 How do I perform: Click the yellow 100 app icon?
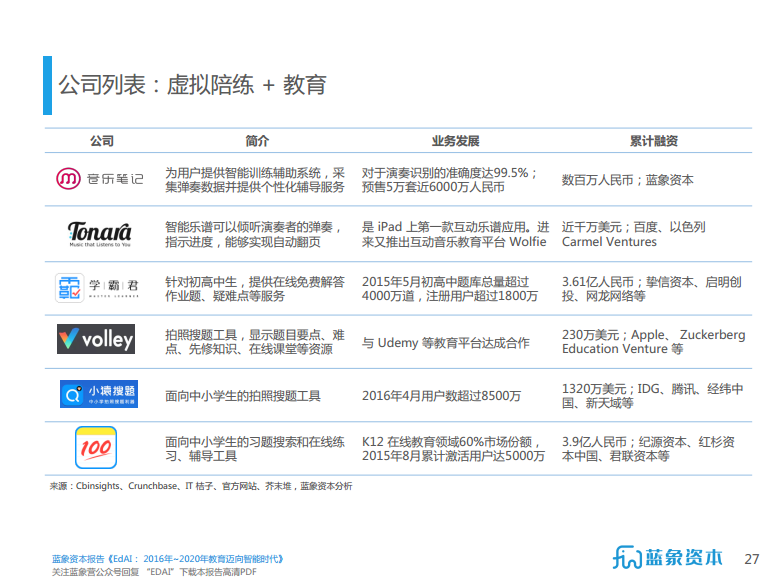pos(96,447)
